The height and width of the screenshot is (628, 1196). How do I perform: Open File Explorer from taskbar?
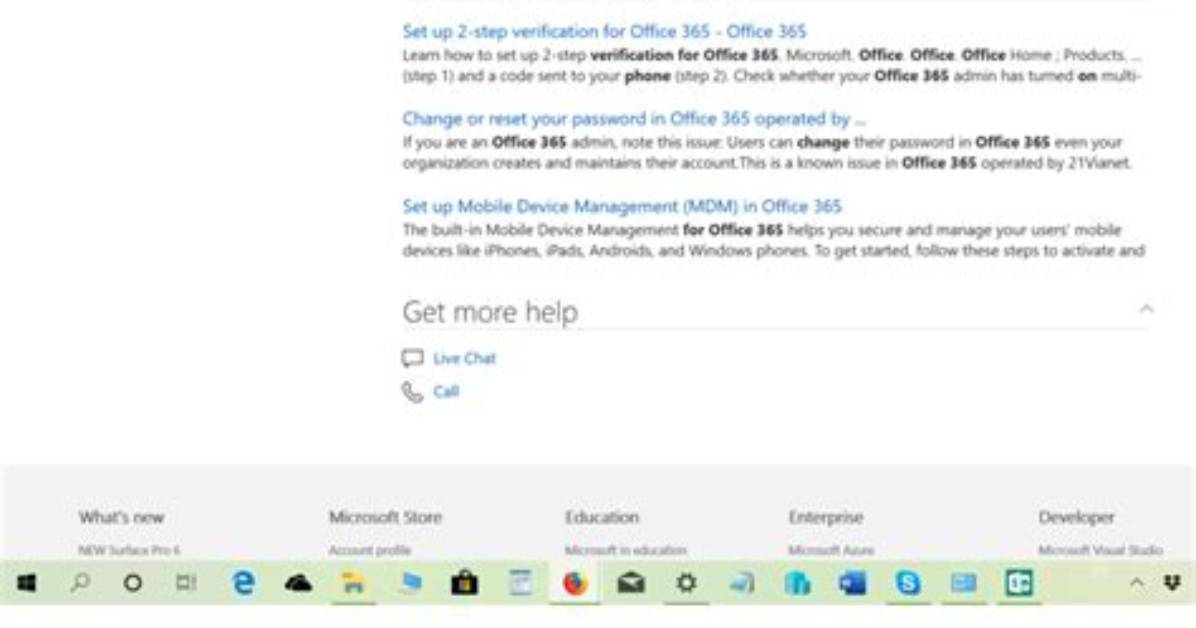point(353,584)
